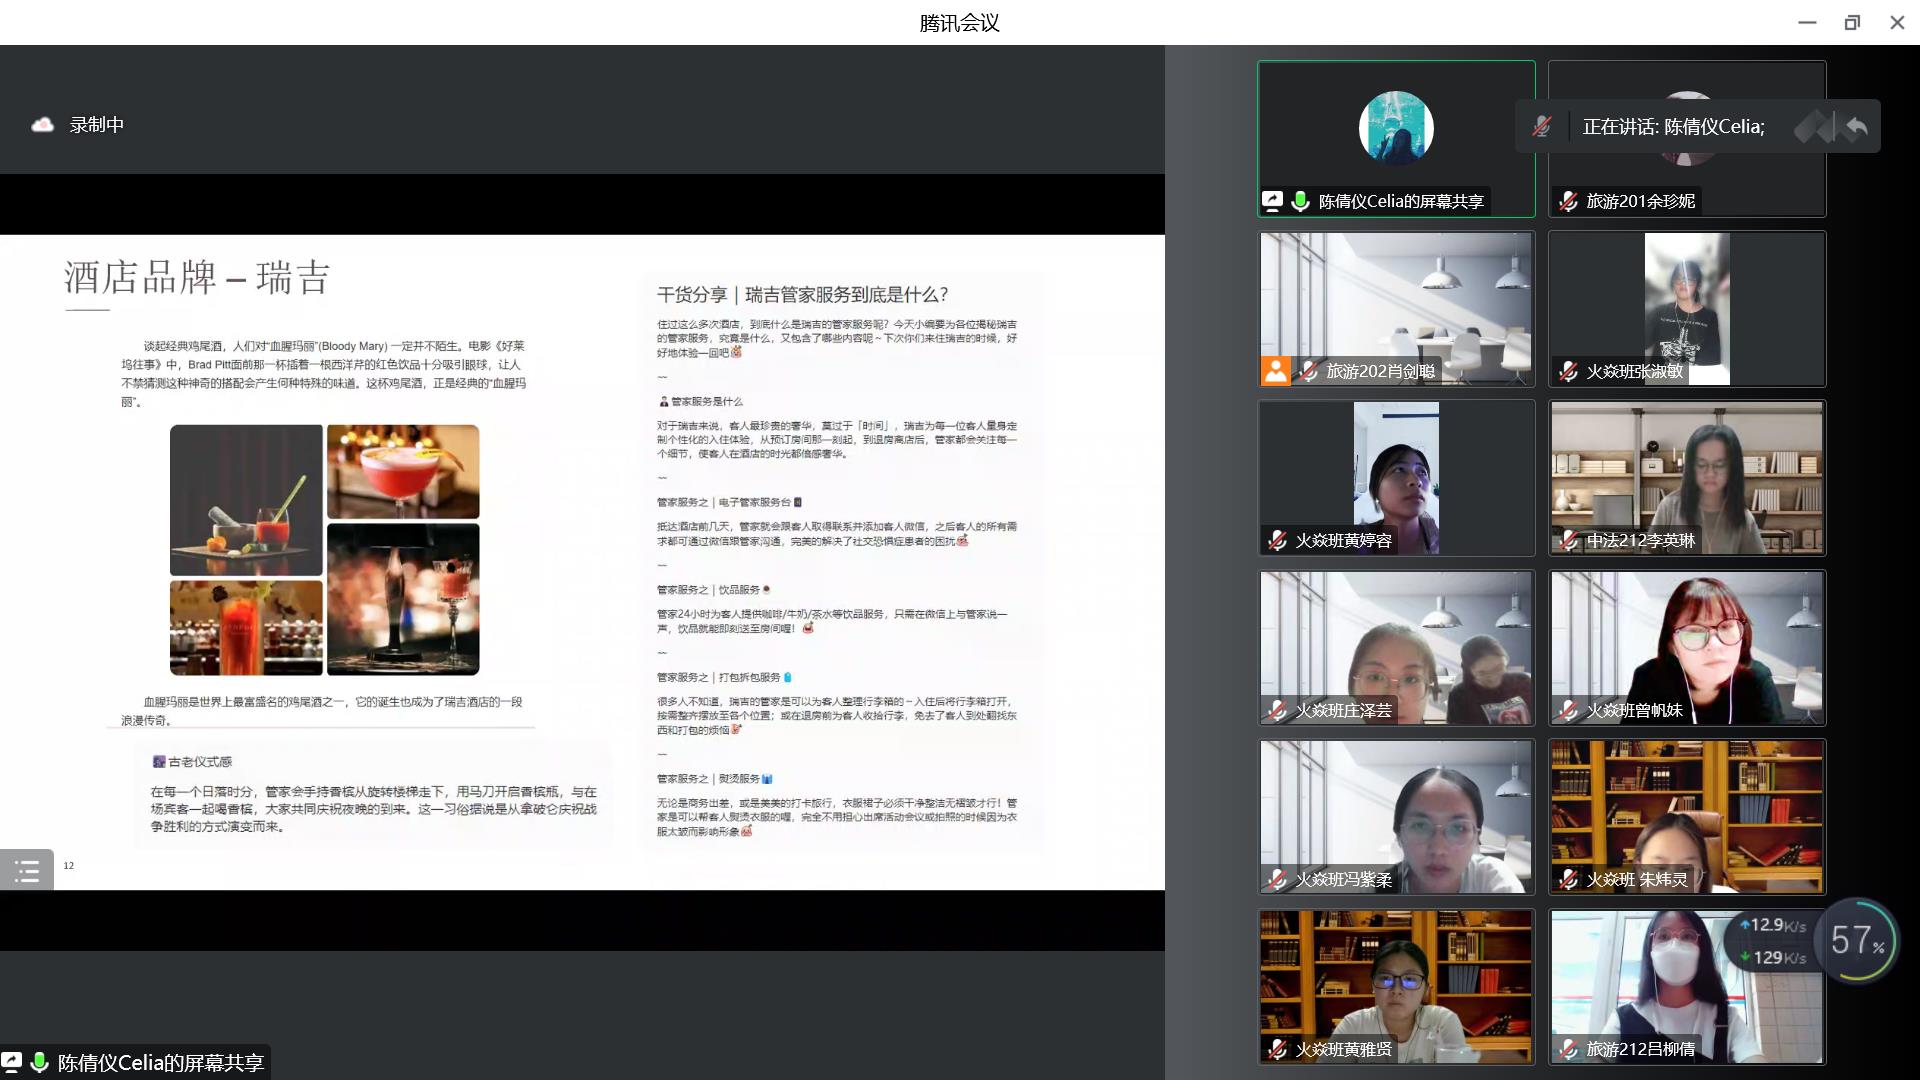The height and width of the screenshot is (1080, 1920).
Task: Click the 火焱班 朱炜灵 name label
Action: point(1637,880)
